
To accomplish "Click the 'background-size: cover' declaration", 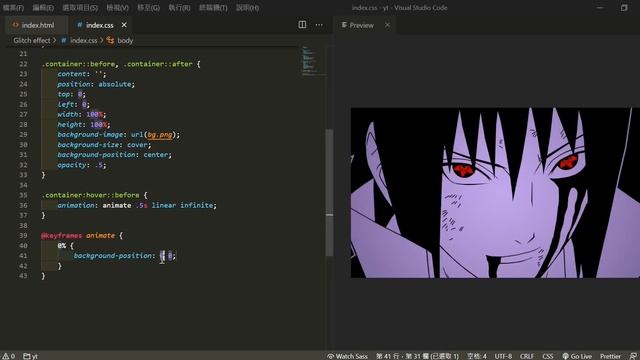I will (104, 144).
